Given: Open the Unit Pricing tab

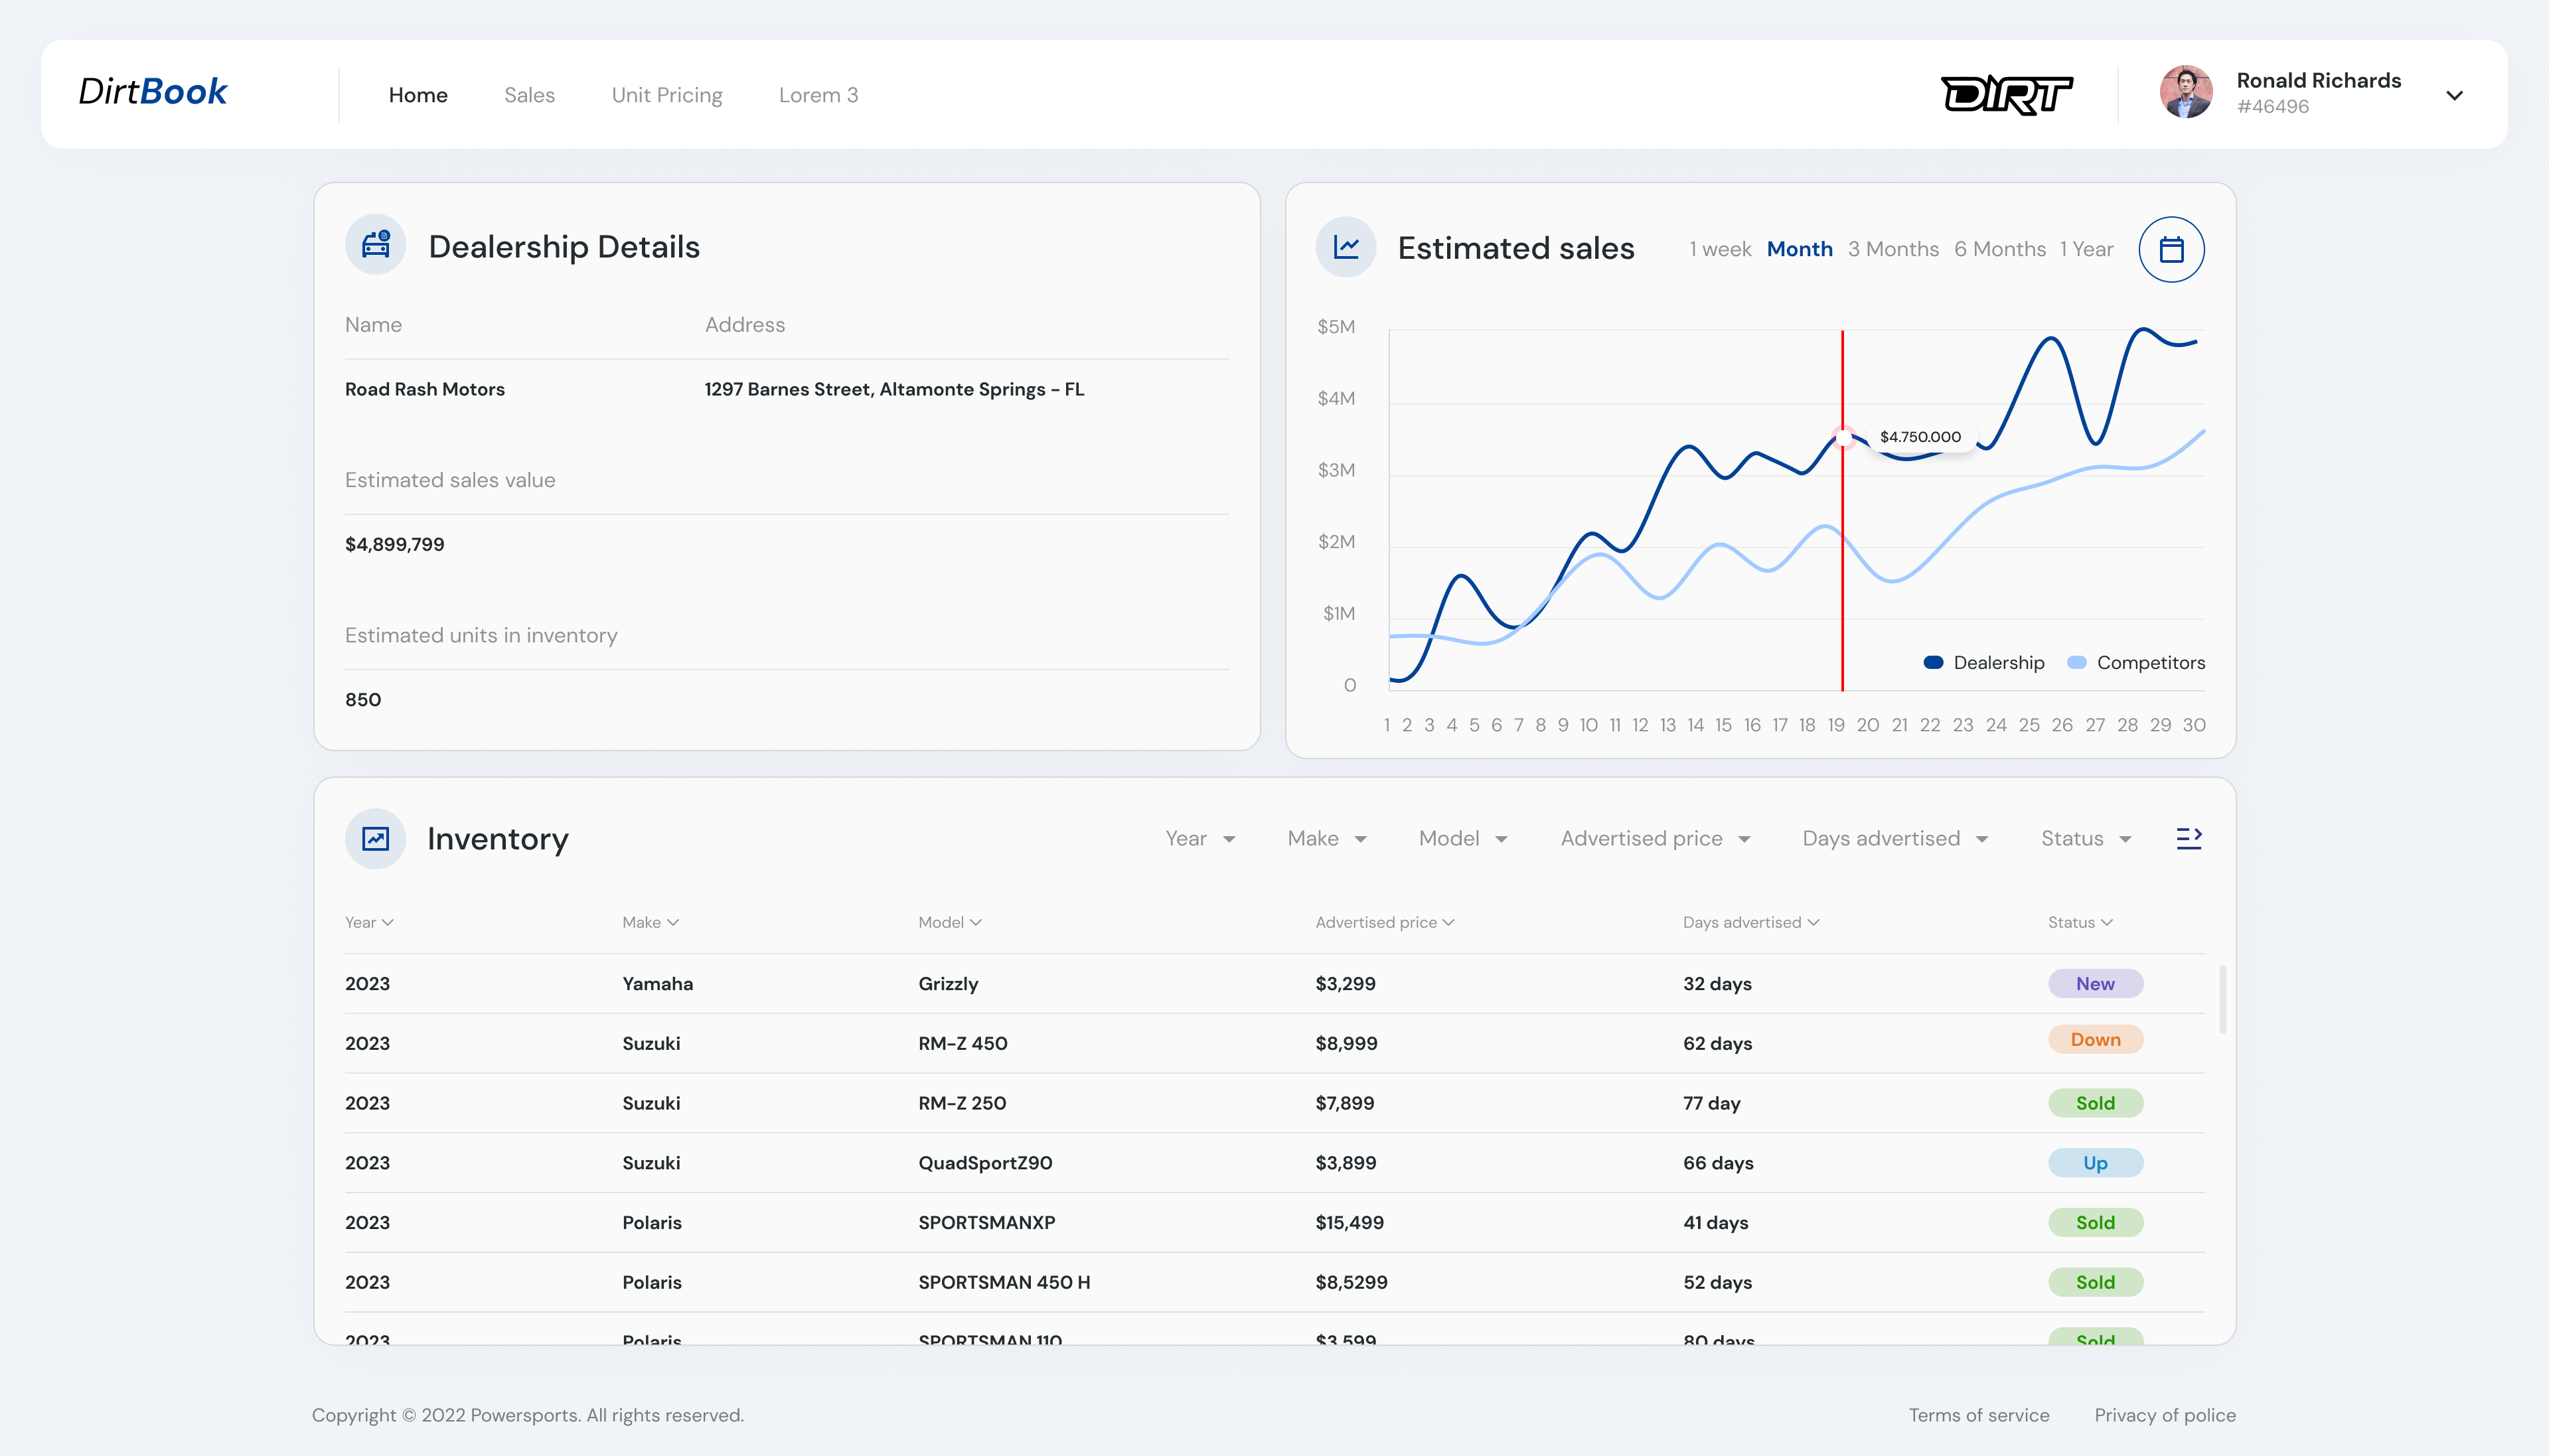Looking at the screenshot, I should pyautogui.click(x=666, y=95).
